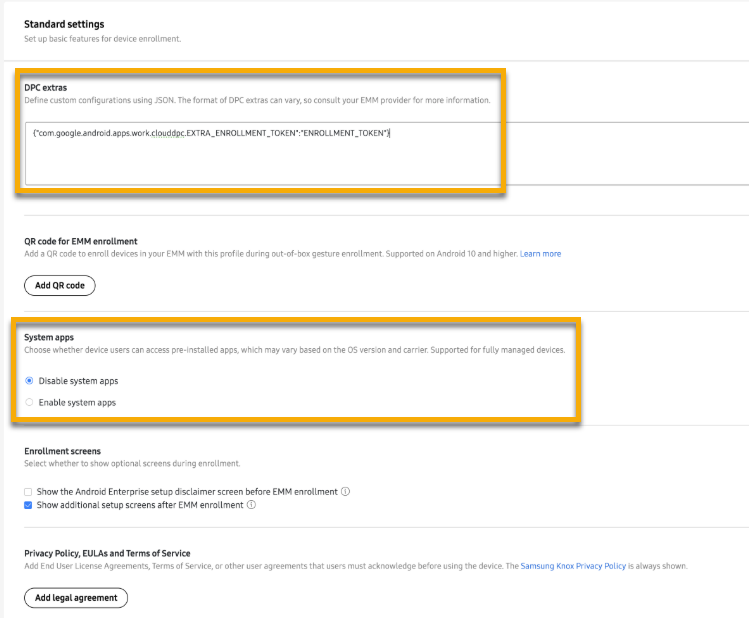749x618 pixels.
Task: Click info icon beside additional setup screens option
Action: point(252,505)
